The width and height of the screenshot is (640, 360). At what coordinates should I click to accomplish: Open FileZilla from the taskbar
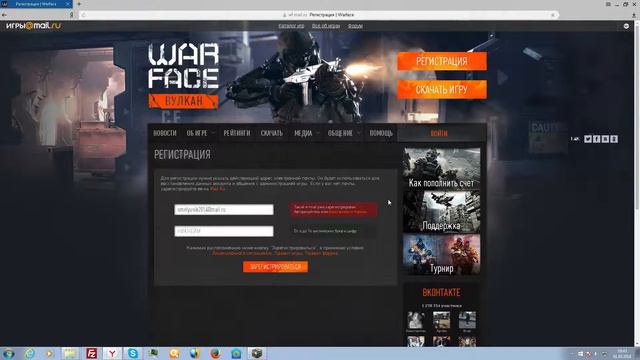point(91,353)
